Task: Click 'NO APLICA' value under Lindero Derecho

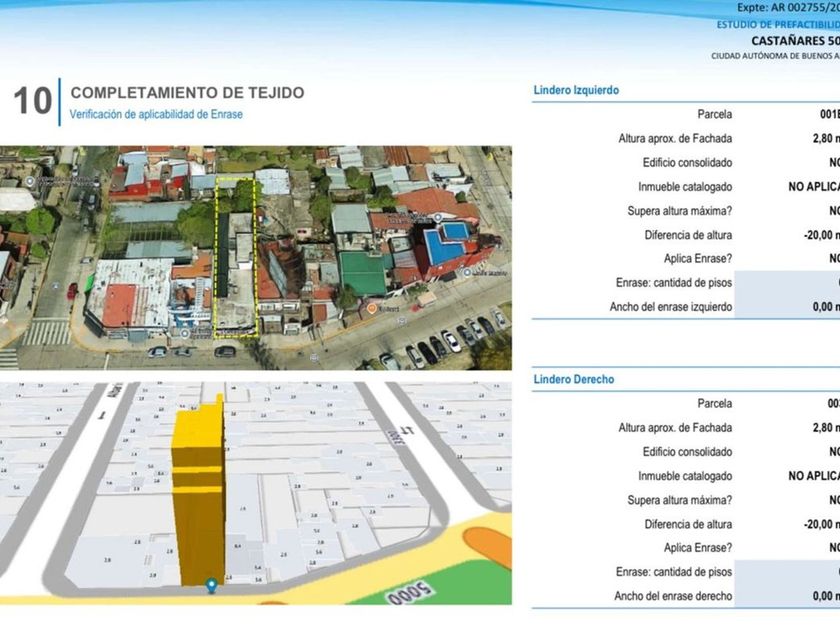Action: pyautogui.click(x=814, y=476)
